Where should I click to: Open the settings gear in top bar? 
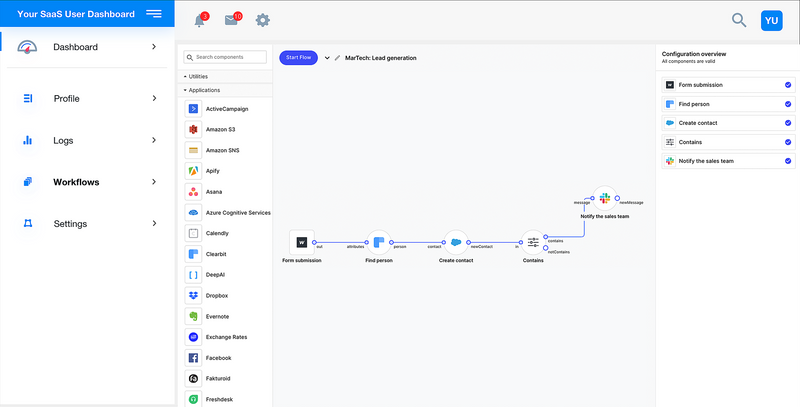pos(263,20)
